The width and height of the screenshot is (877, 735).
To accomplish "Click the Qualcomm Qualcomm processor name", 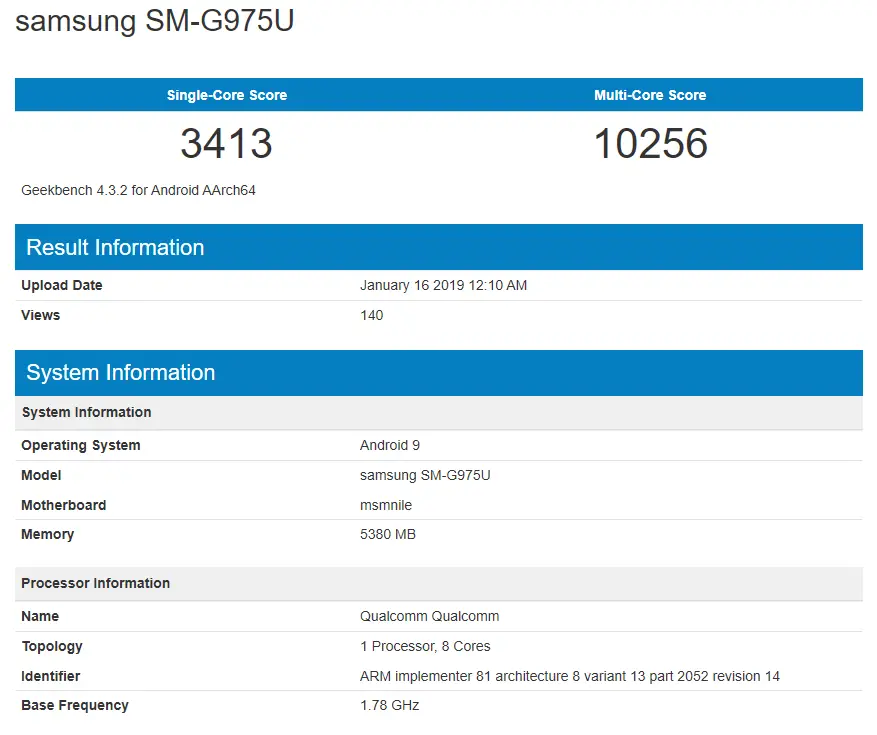I will click(x=429, y=616).
